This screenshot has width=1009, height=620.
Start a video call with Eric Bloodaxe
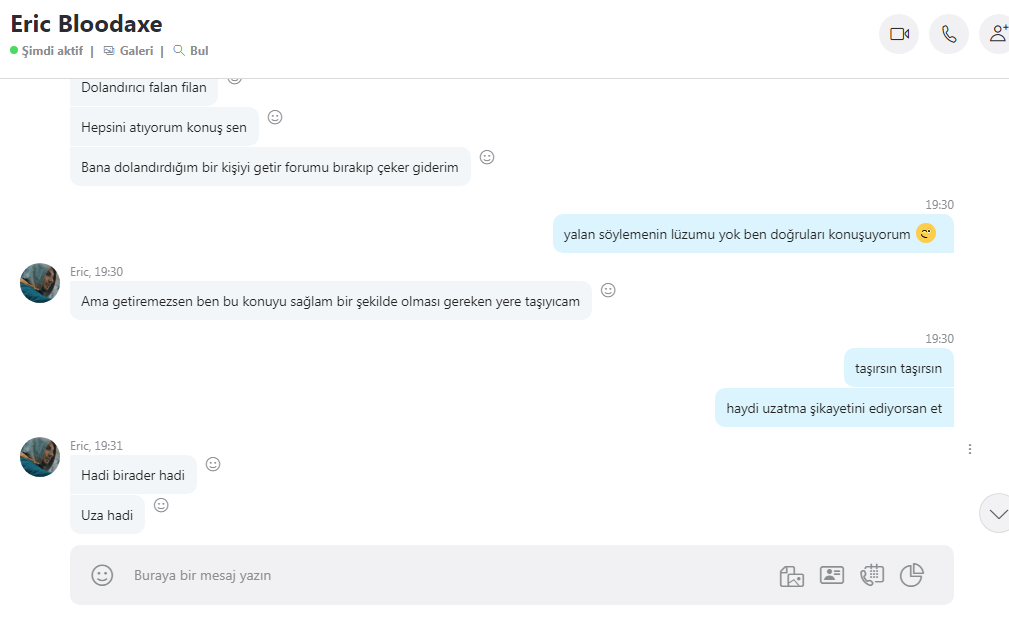click(x=899, y=33)
